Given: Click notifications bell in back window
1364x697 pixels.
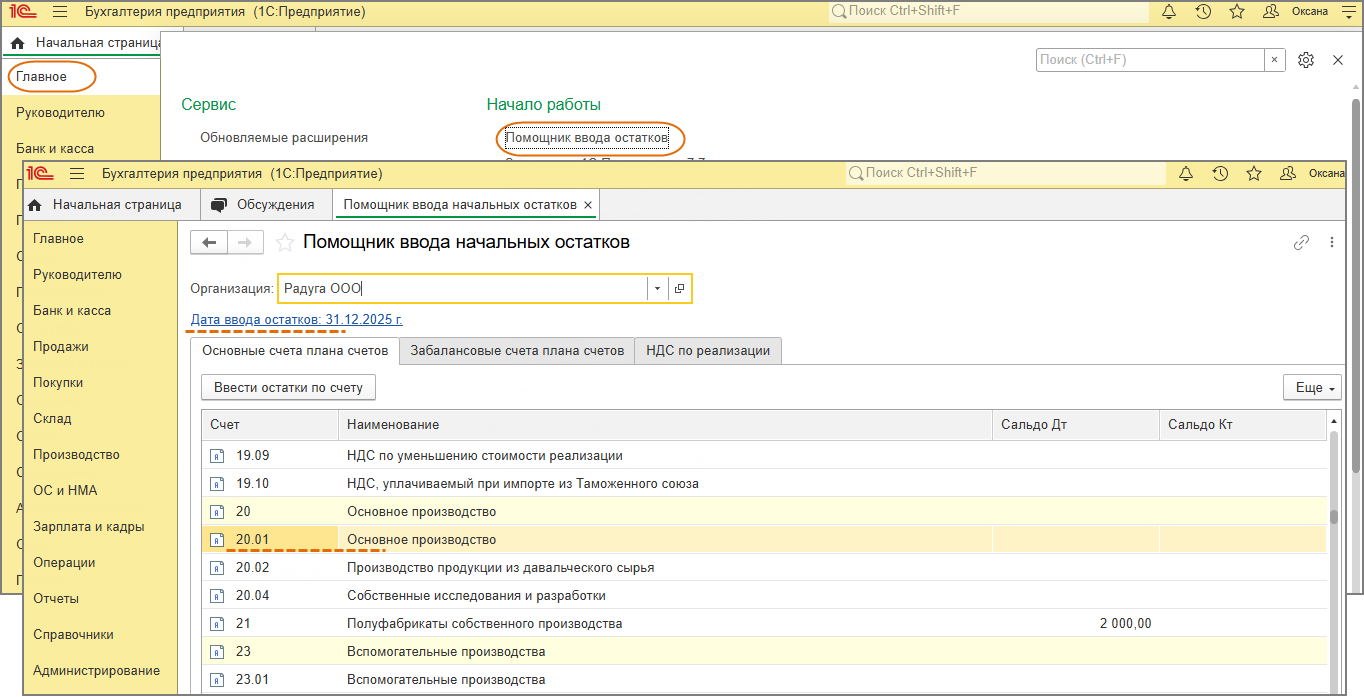Looking at the screenshot, I should [1169, 12].
